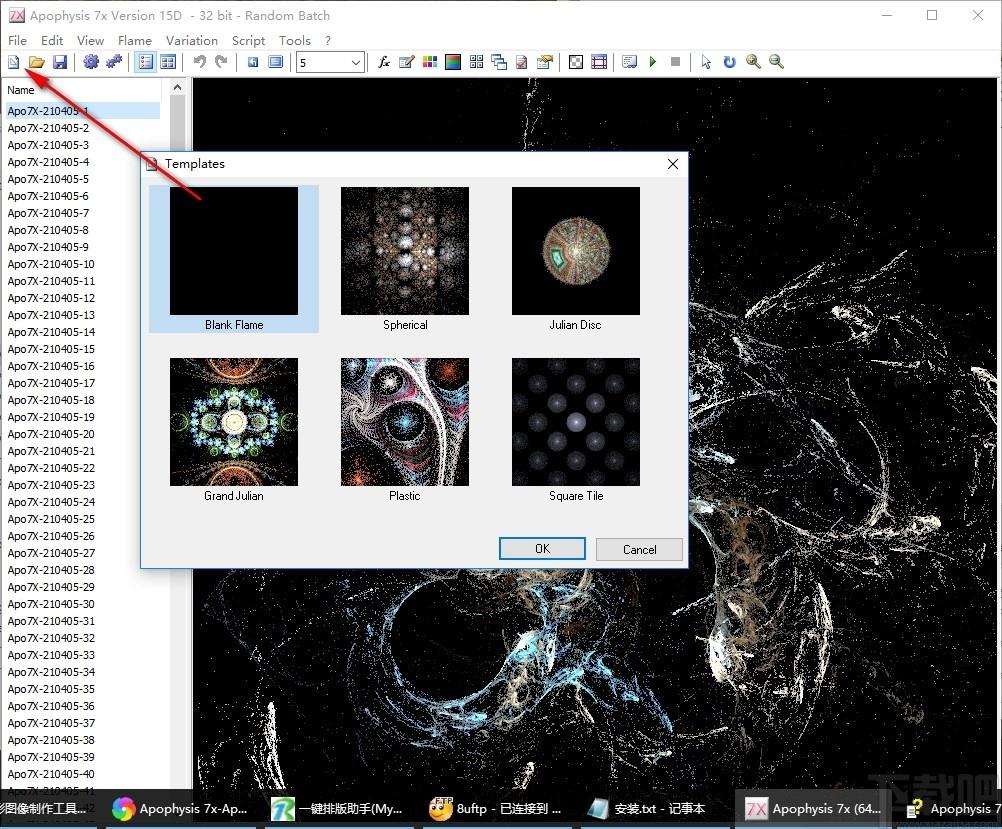
Task: Click the fullscreen view toolbar icon
Action: tap(276, 62)
